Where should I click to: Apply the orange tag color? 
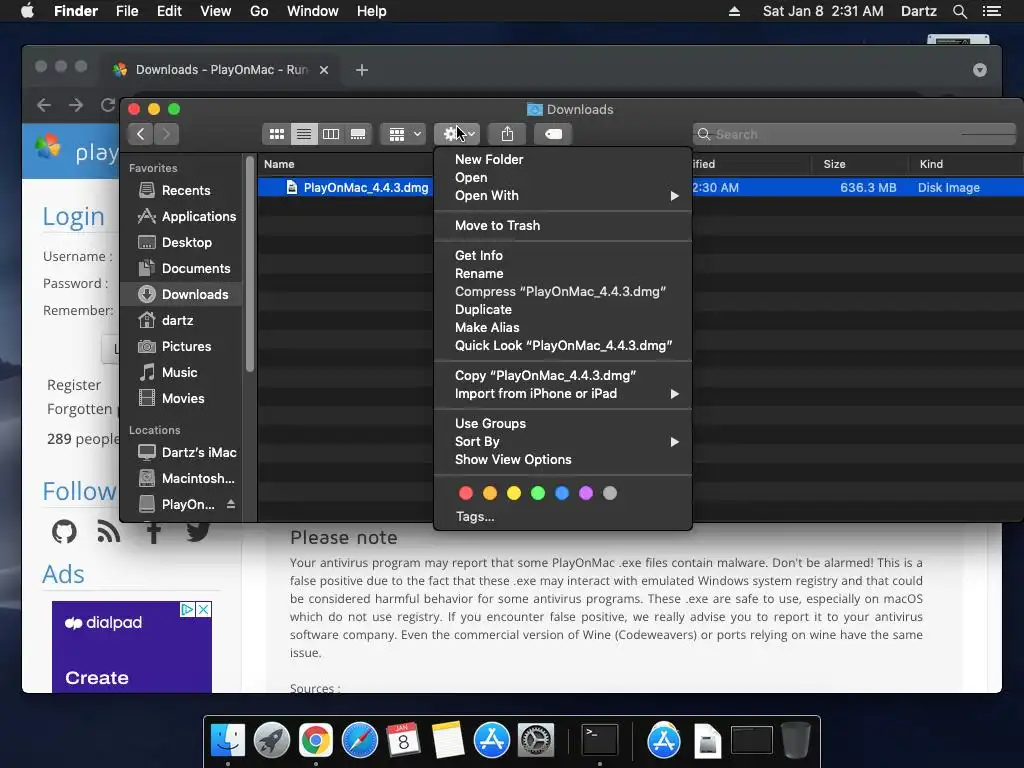coord(490,493)
